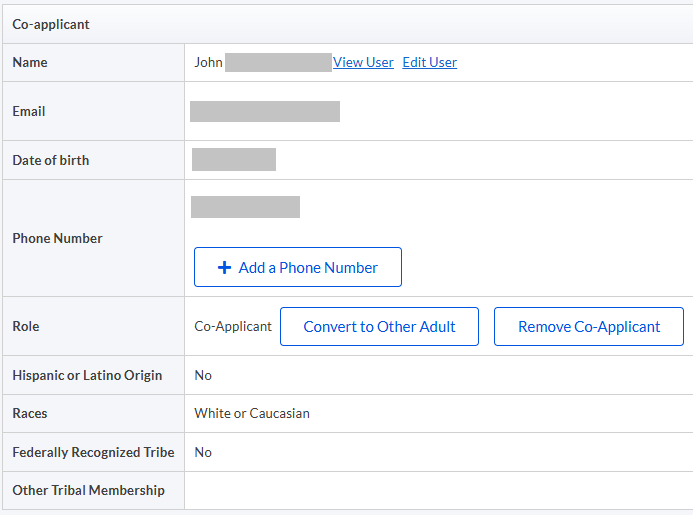The height and width of the screenshot is (515, 693).
Task: Click the Co-Applicant role text
Action: pos(232,326)
